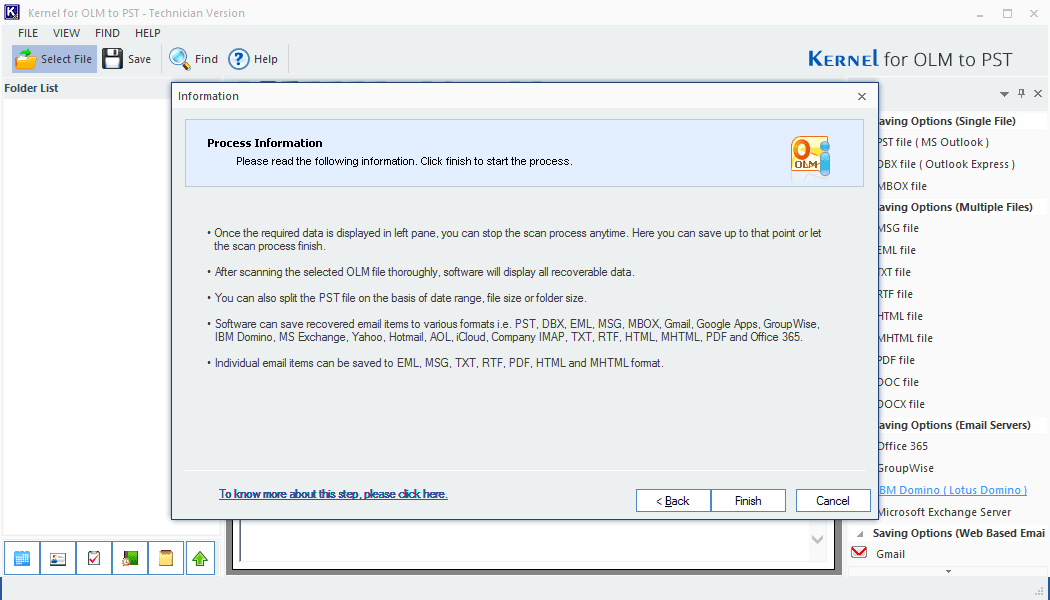Select GroupWise saving option
Image resolution: width=1050 pixels, height=600 pixels.
pyautogui.click(x=906, y=468)
